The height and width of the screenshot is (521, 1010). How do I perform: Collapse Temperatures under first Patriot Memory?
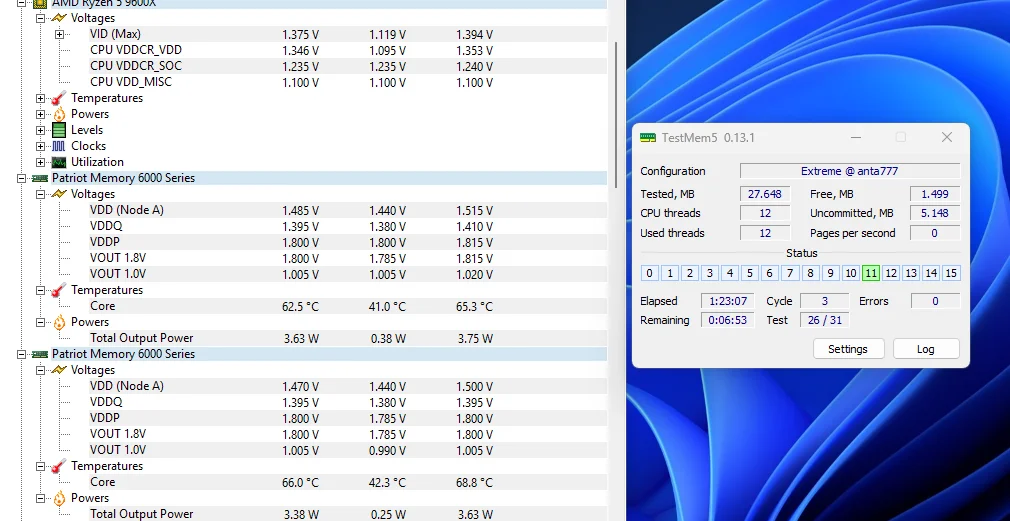41,290
